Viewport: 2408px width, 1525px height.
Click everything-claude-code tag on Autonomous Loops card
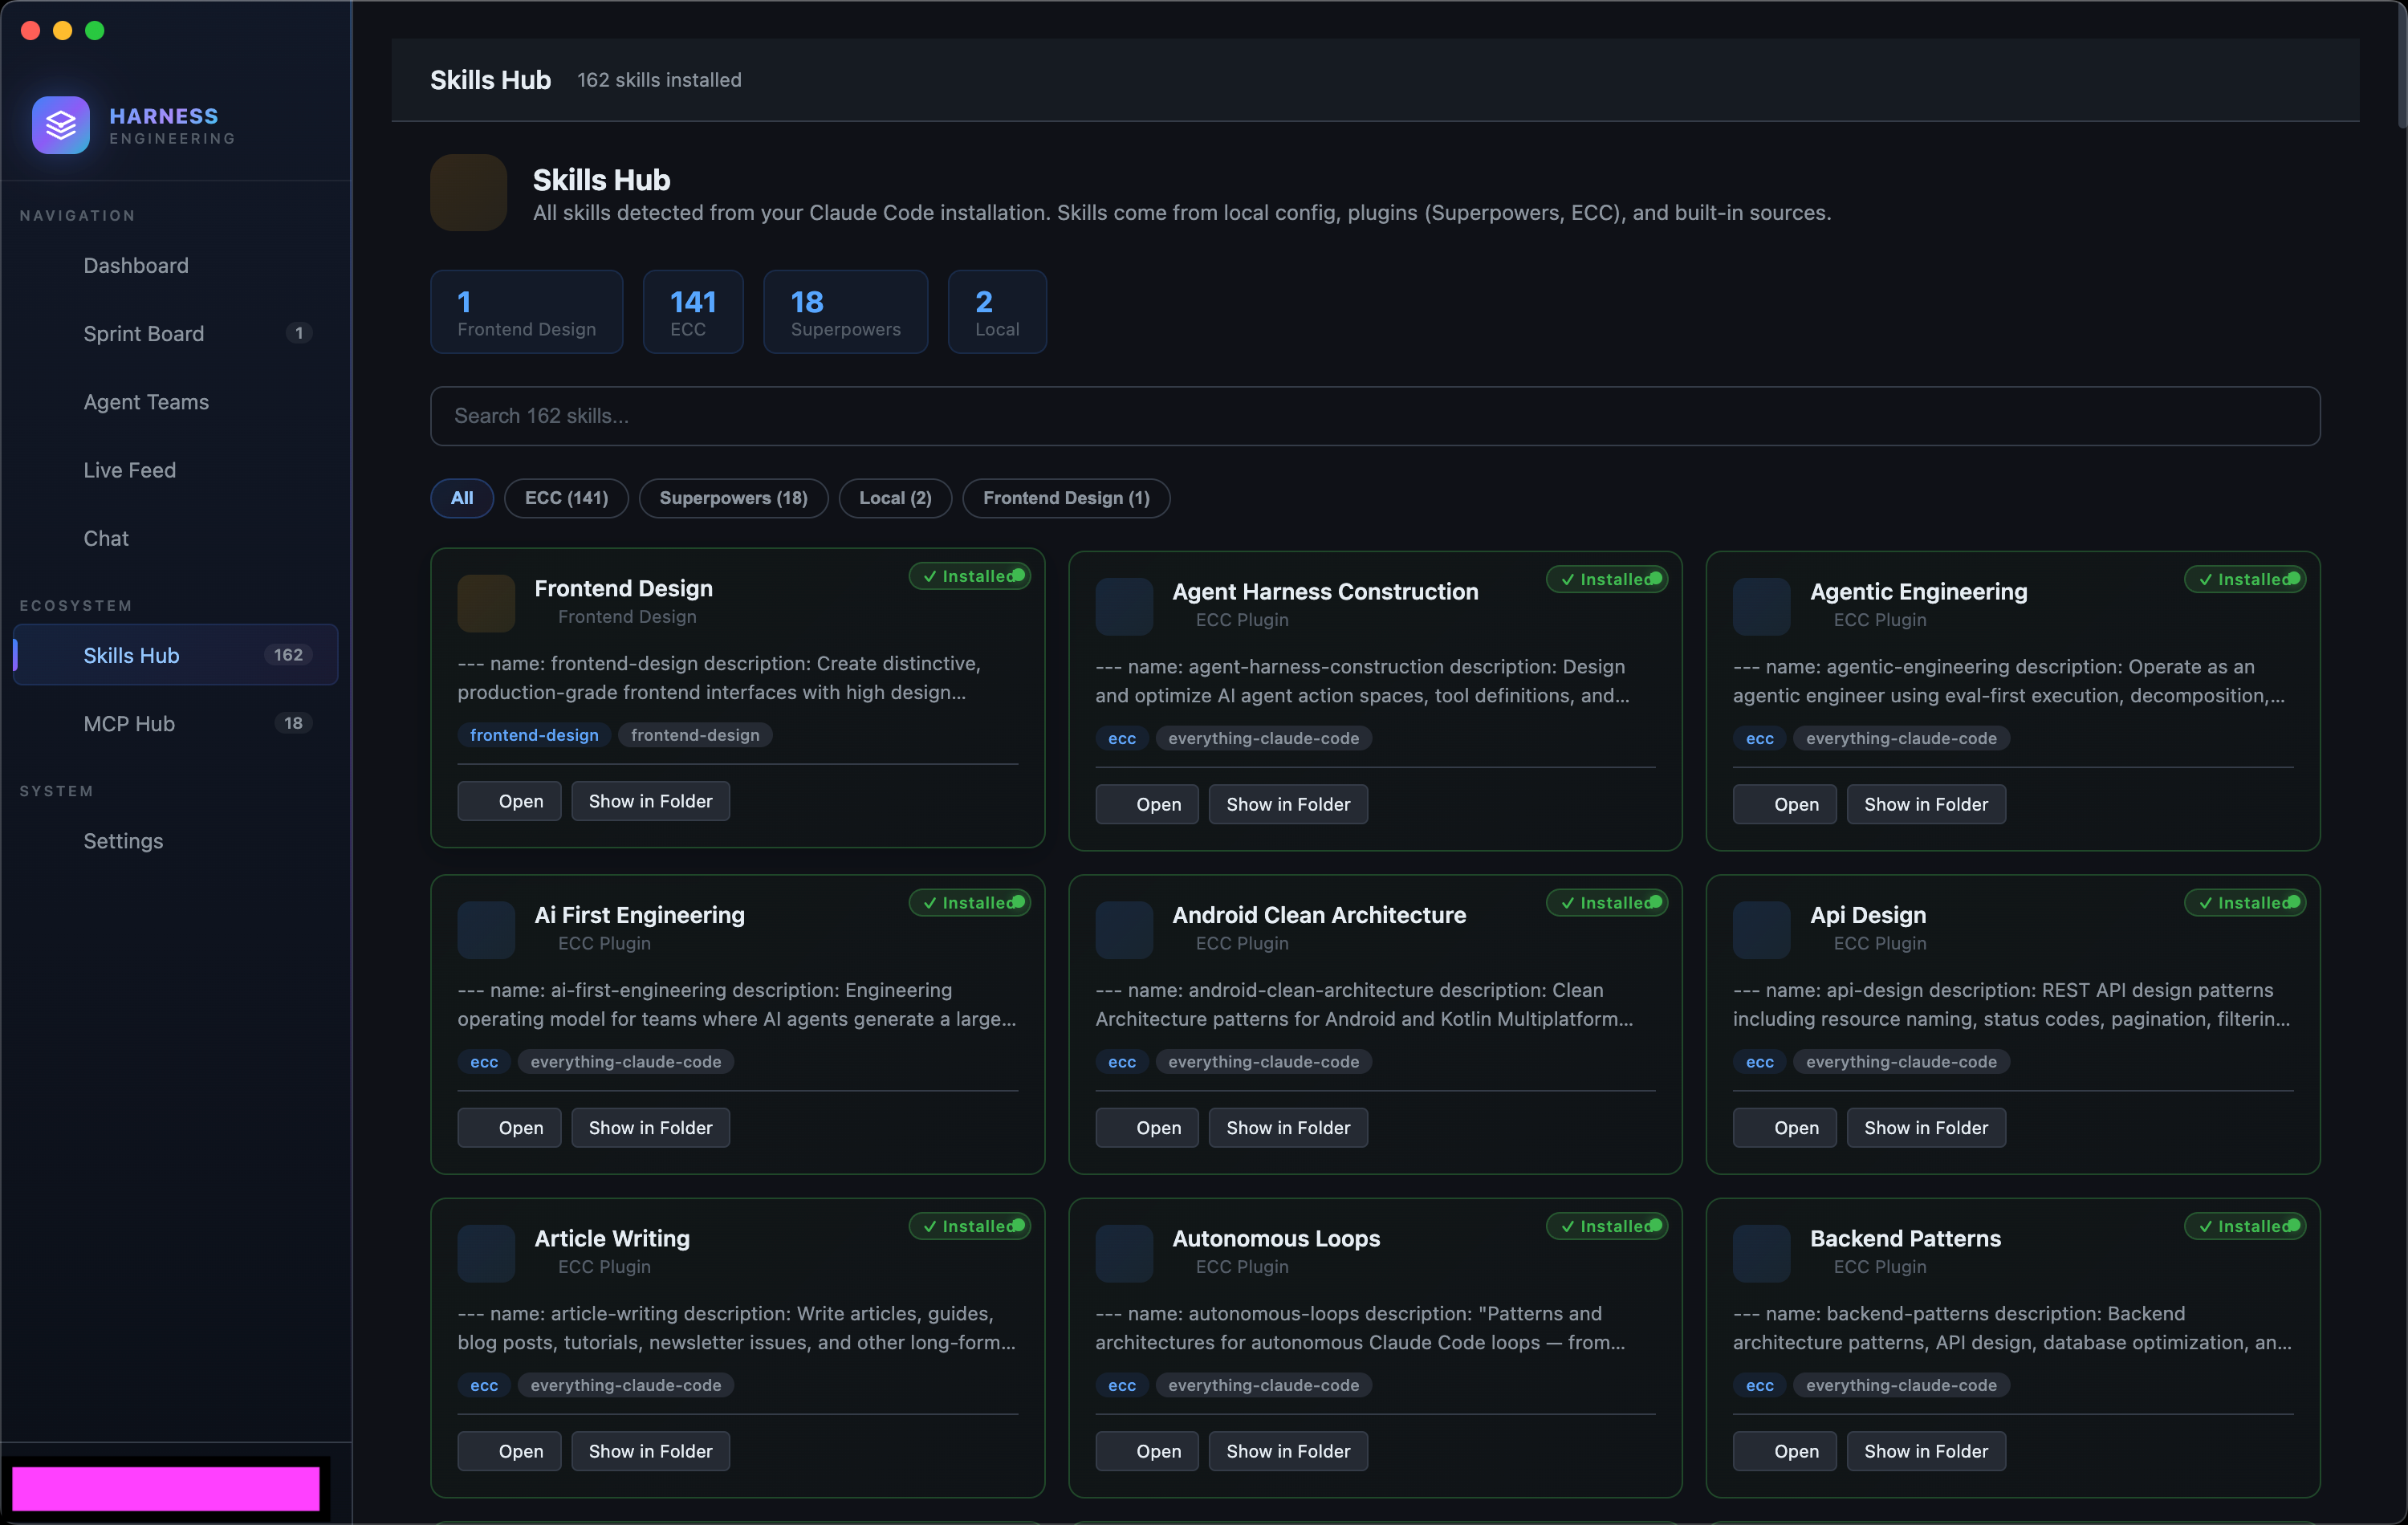(1263, 1385)
